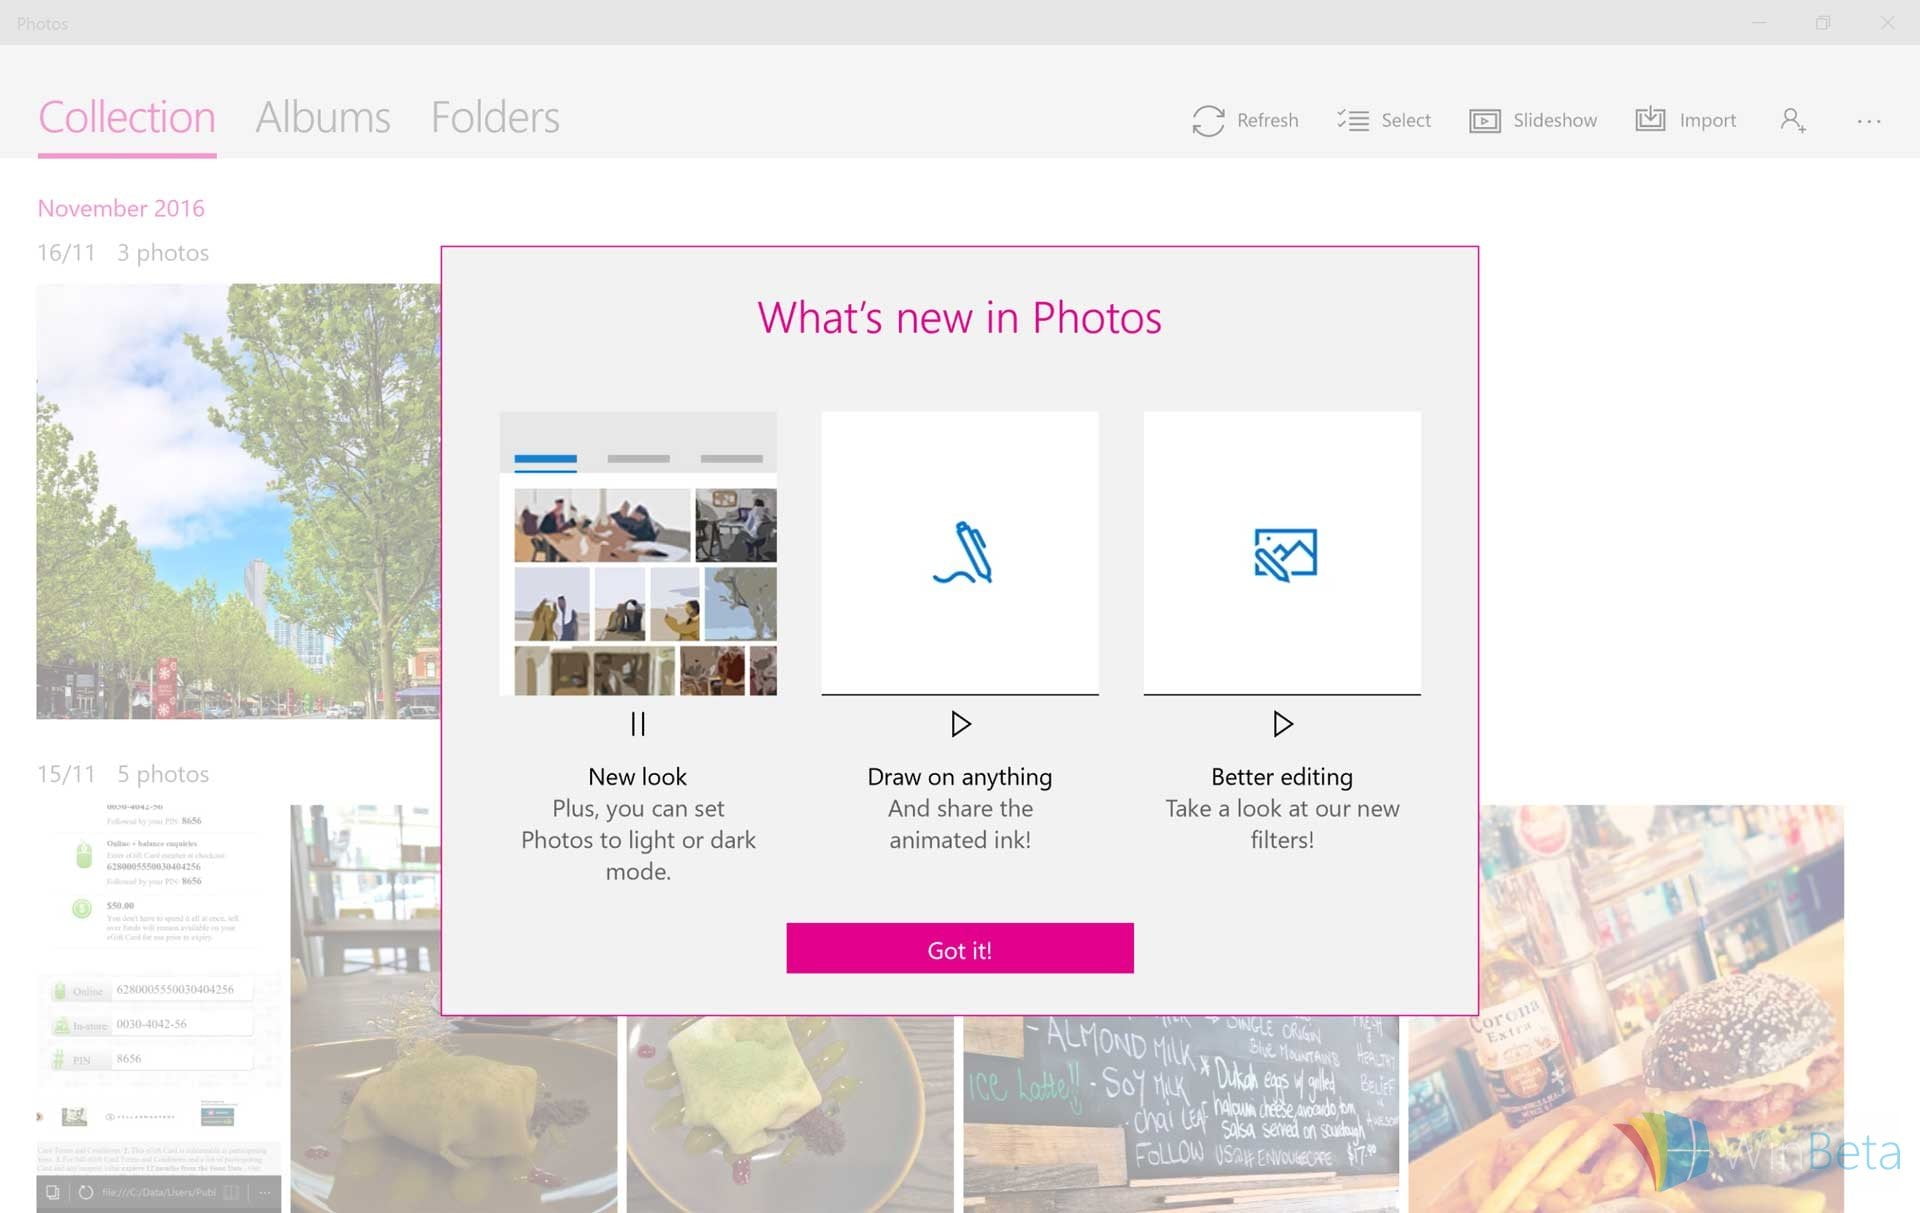Play the Draw on anything feature video

coord(959,724)
